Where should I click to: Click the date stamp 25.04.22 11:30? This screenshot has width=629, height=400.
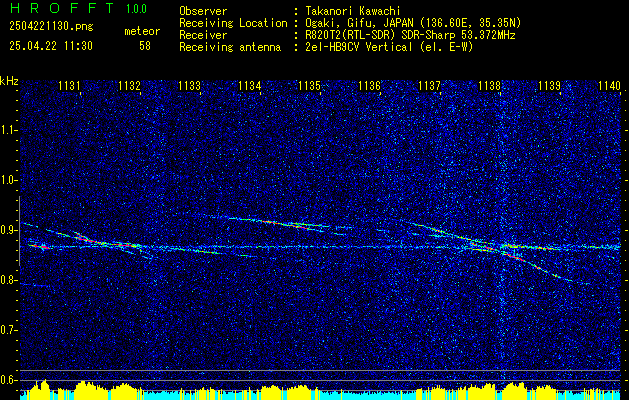click(51, 46)
